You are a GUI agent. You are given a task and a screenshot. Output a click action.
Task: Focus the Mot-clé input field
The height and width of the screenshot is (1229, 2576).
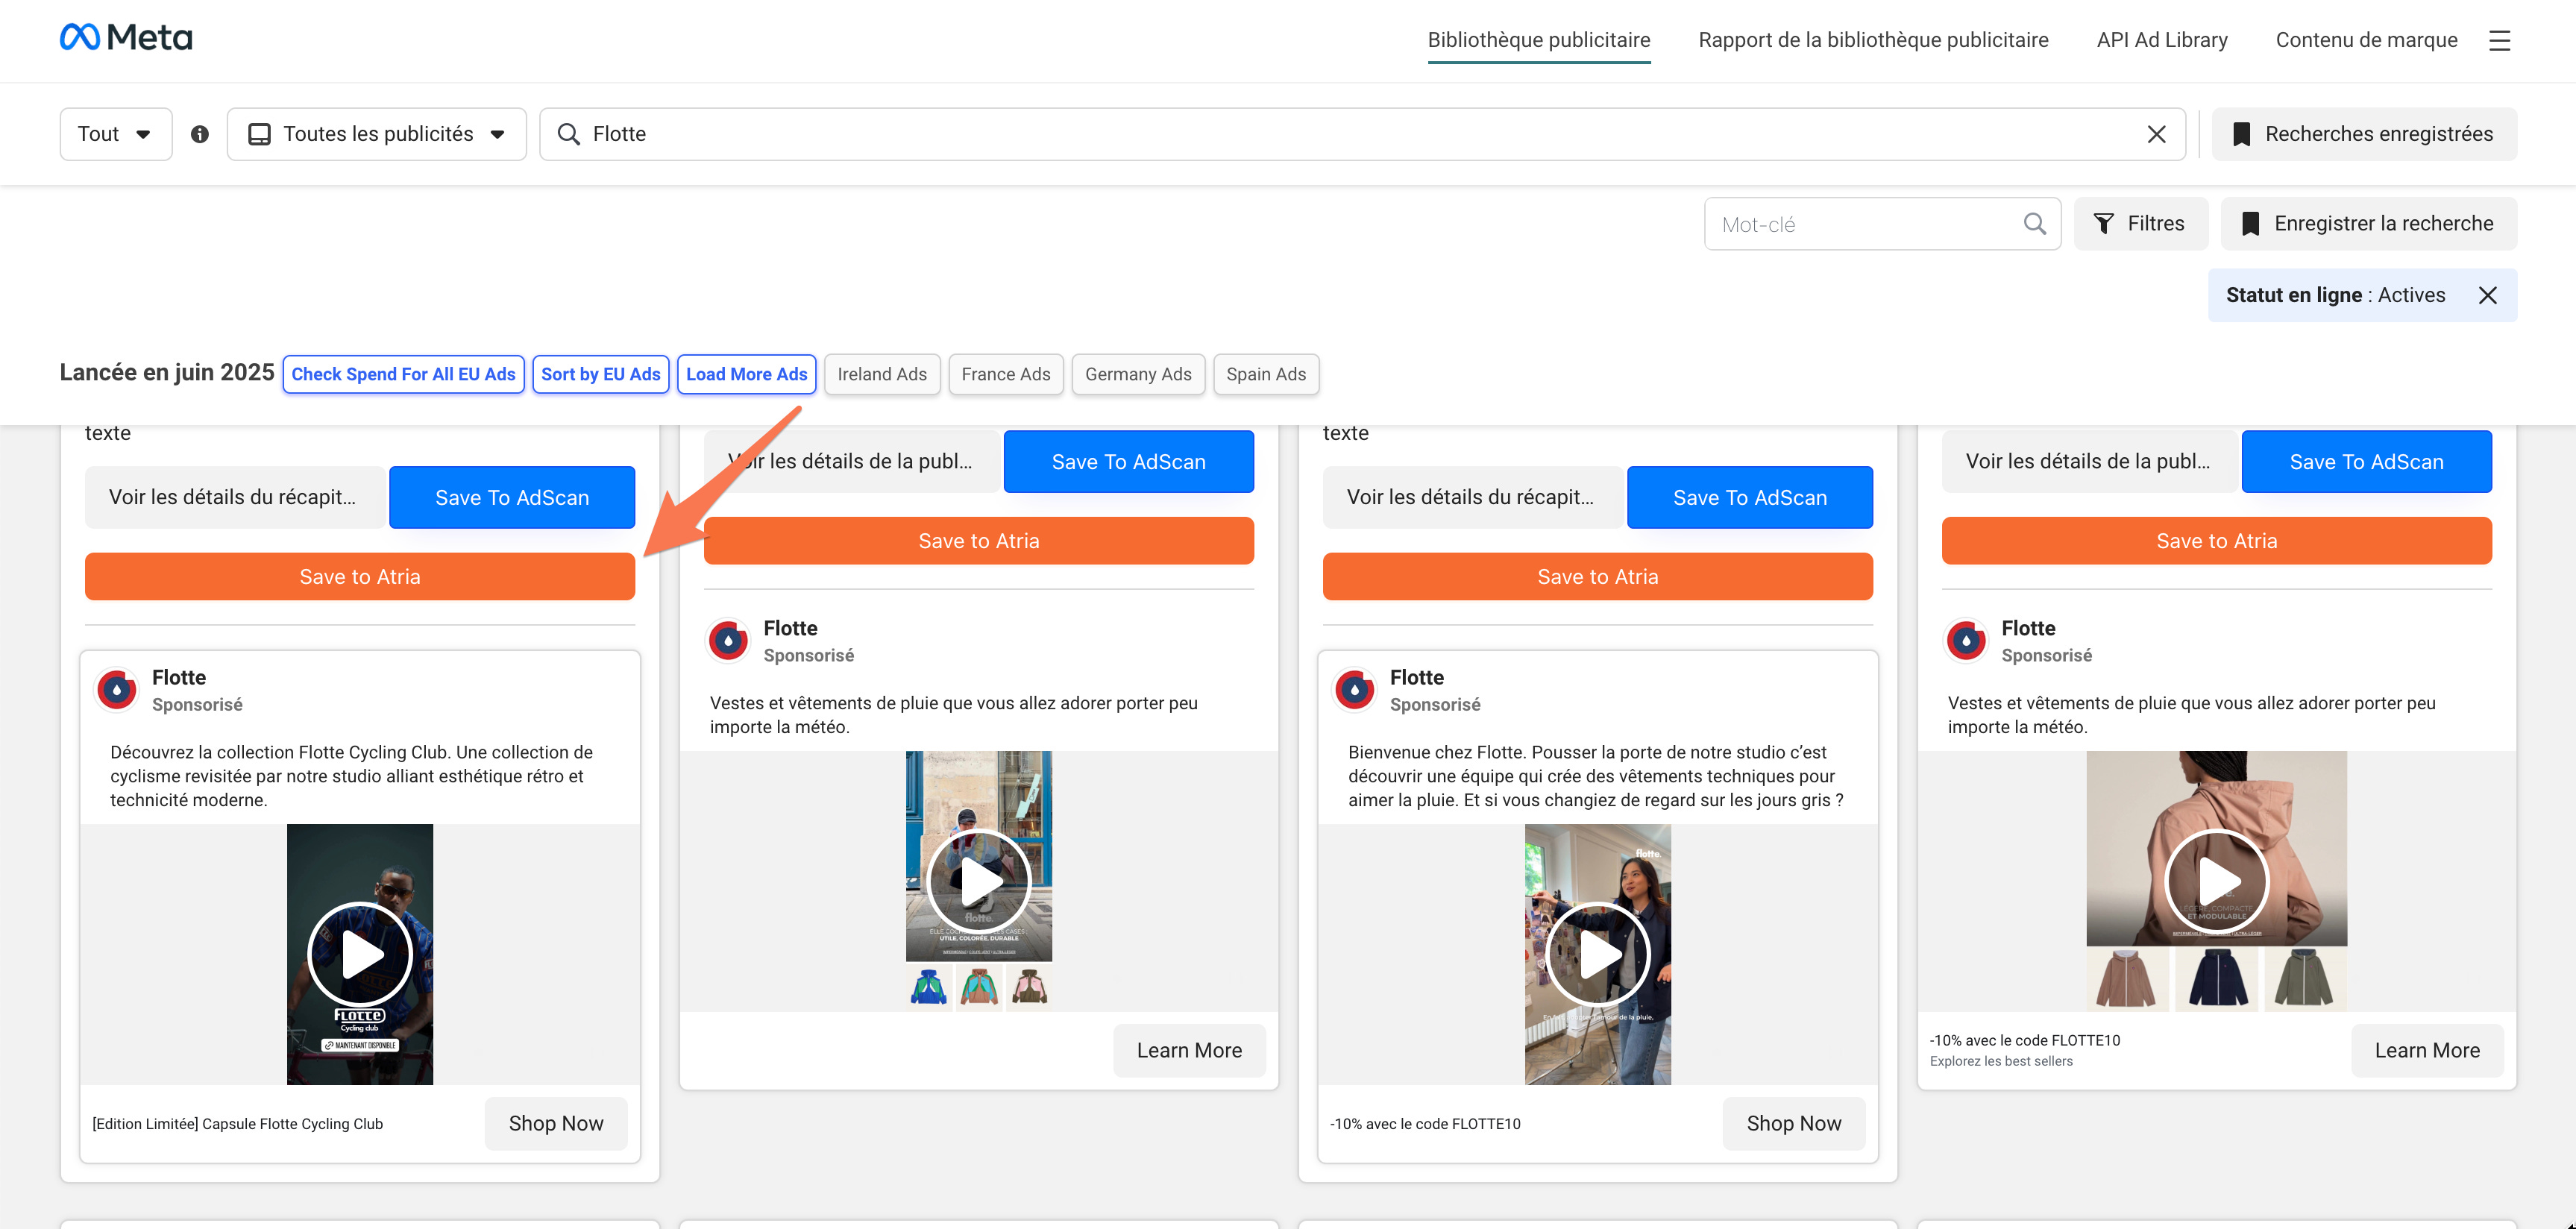point(1860,224)
